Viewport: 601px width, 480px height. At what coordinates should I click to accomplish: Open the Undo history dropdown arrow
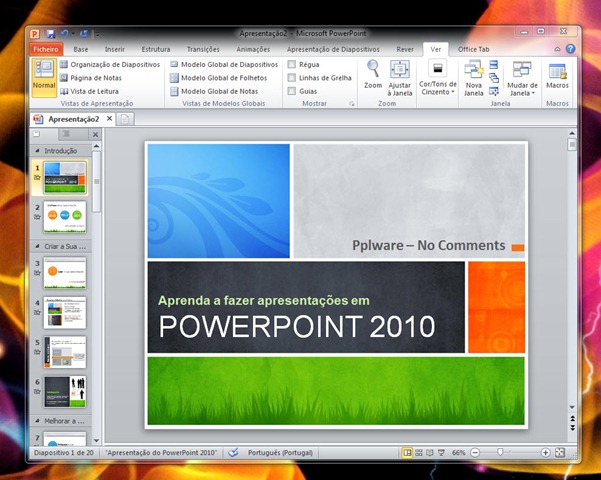pos(73,34)
